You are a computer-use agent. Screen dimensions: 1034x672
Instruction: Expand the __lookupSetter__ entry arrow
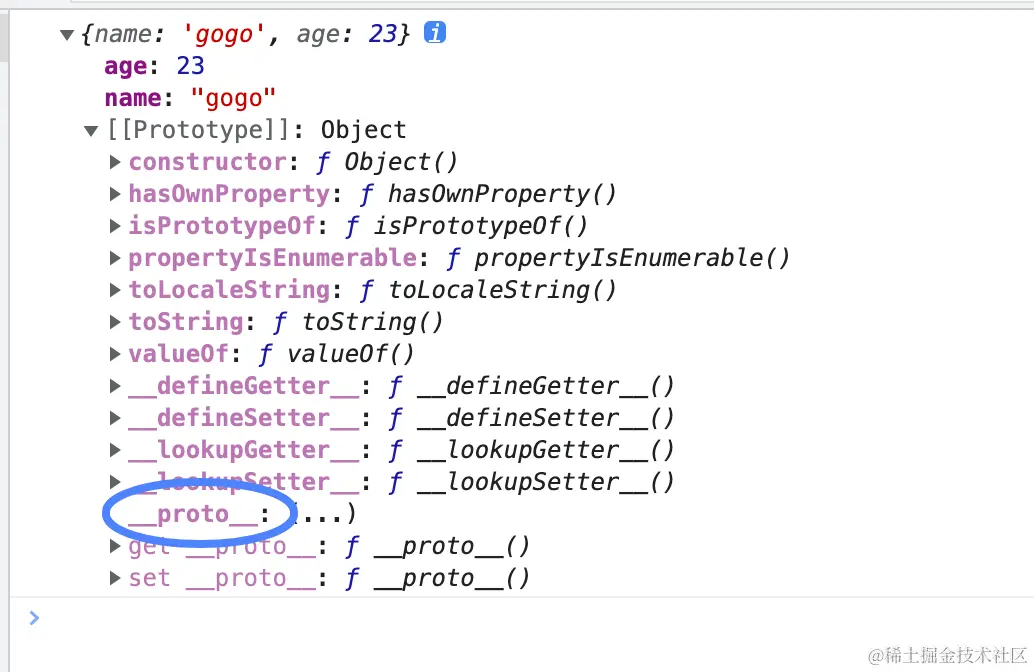pyautogui.click(x=115, y=481)
